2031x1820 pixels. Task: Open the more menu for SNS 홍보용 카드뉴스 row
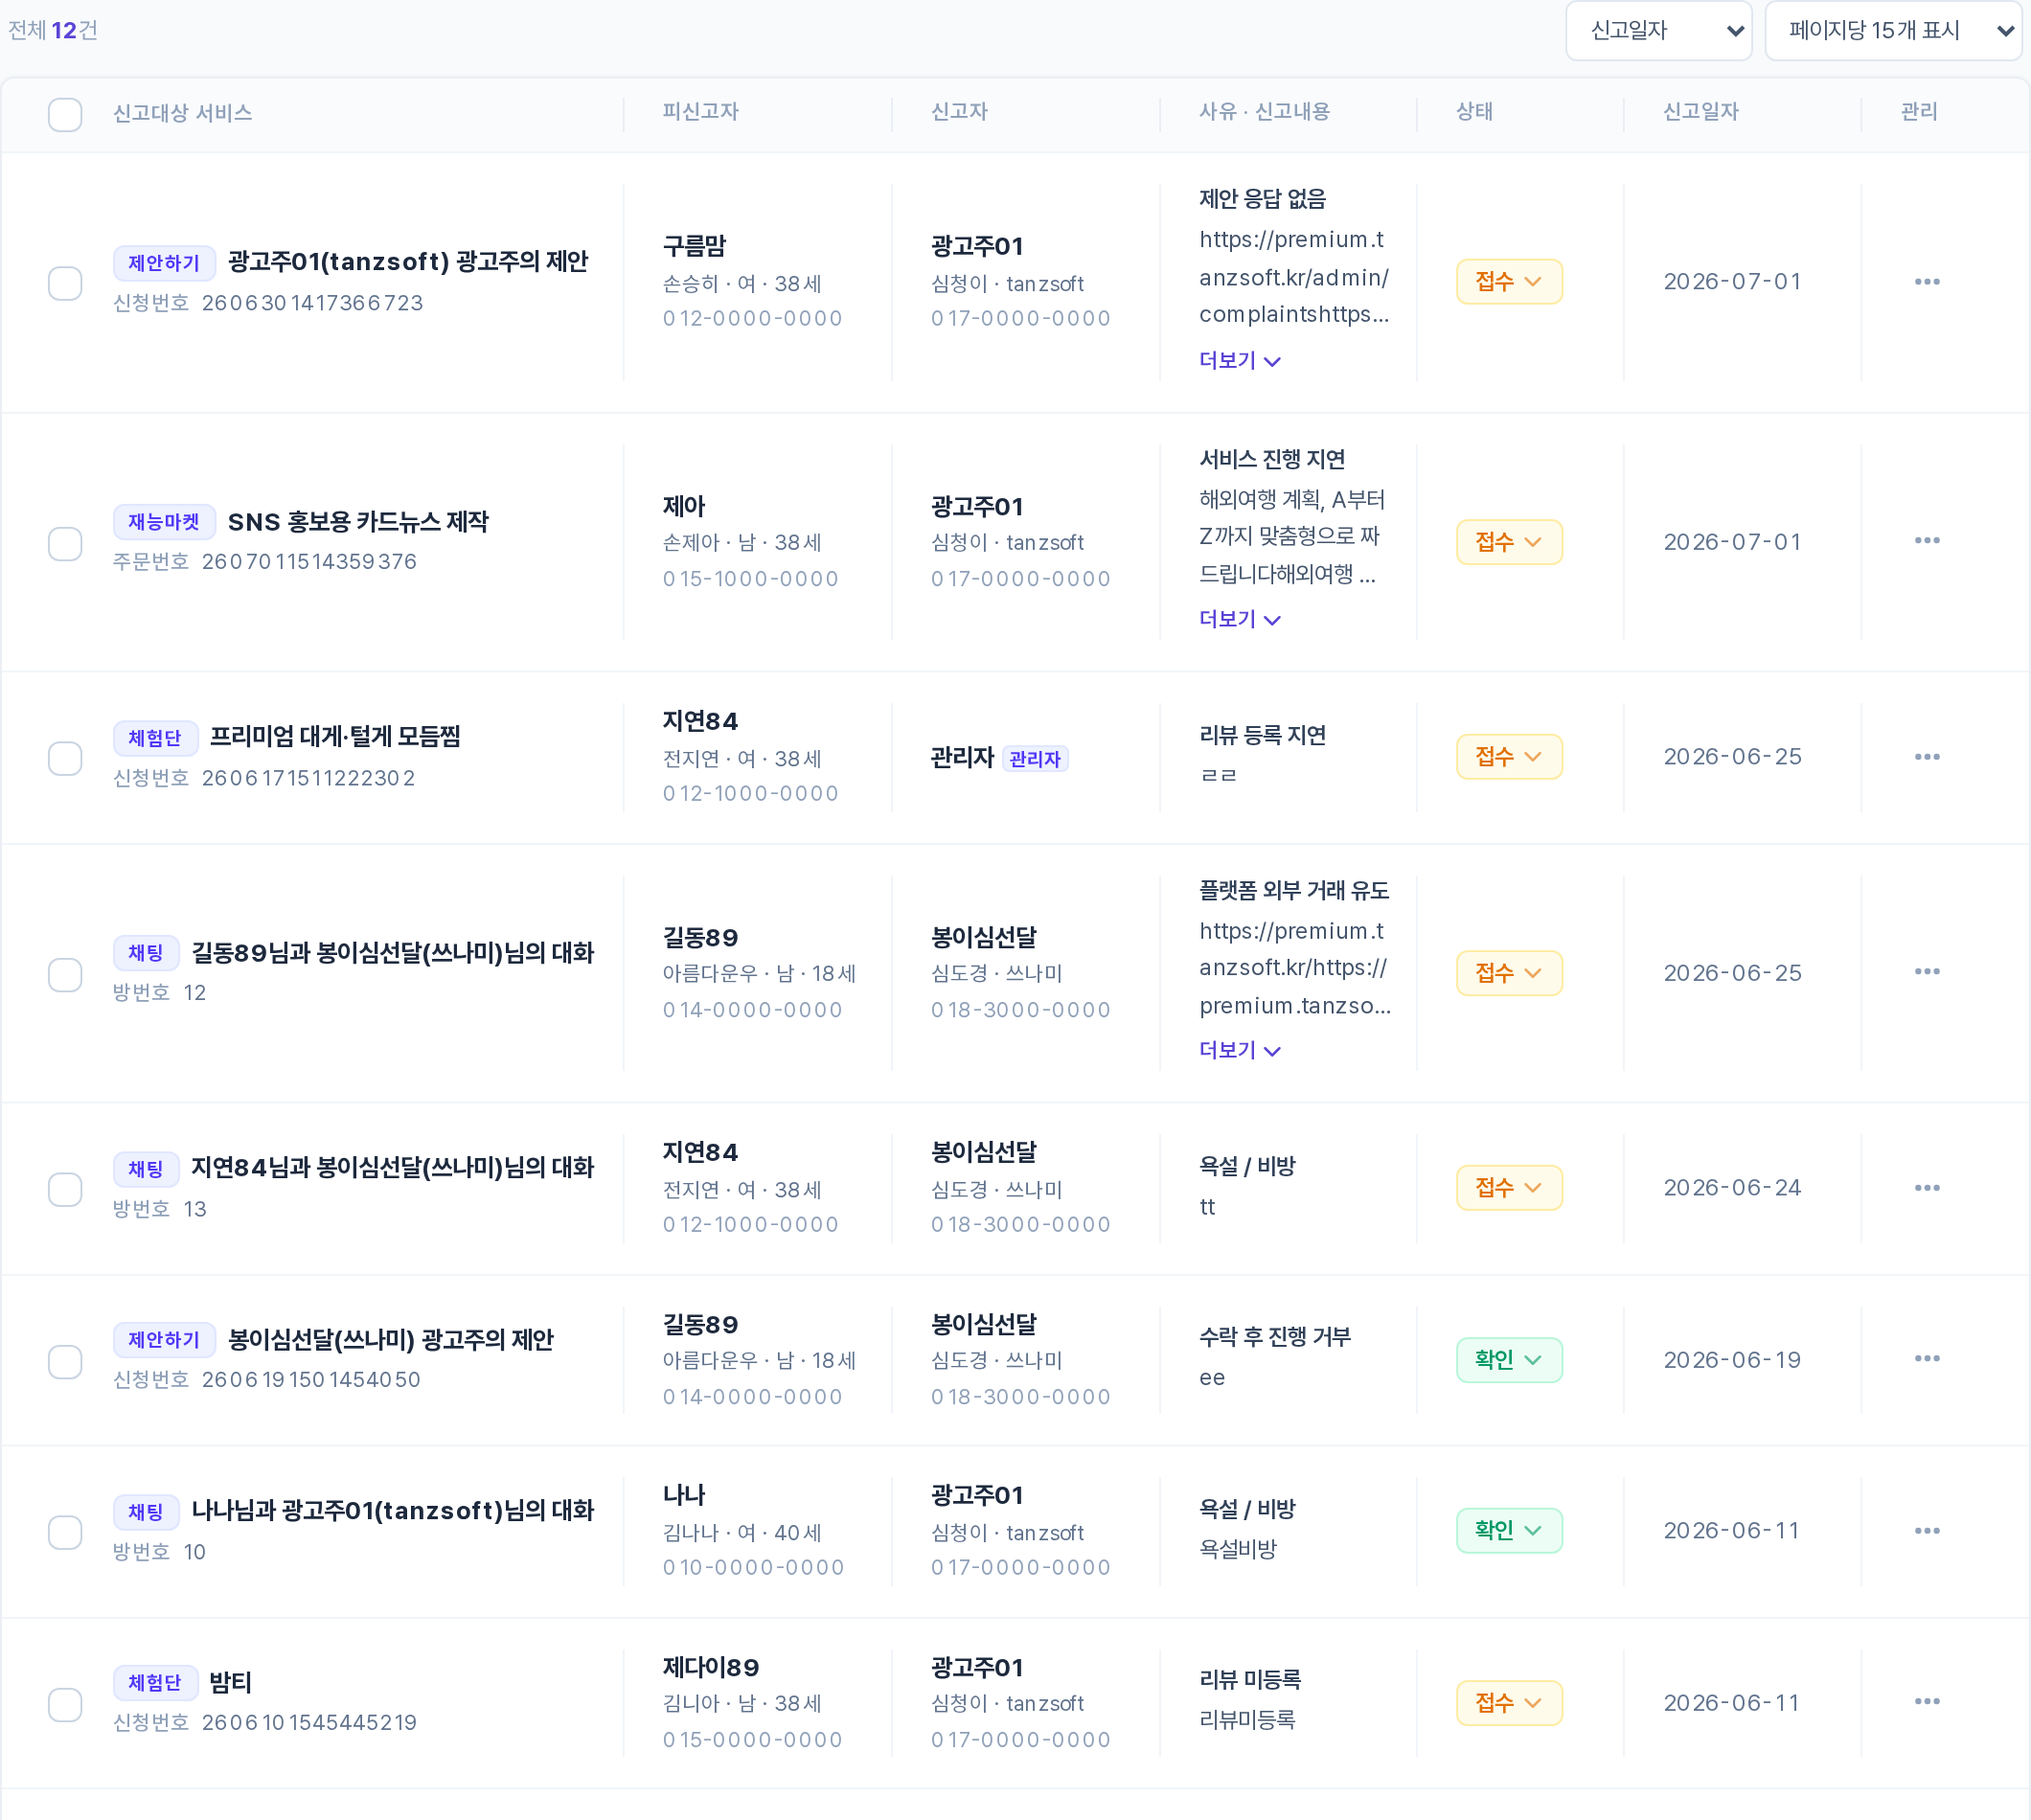tap(1927, 541)
